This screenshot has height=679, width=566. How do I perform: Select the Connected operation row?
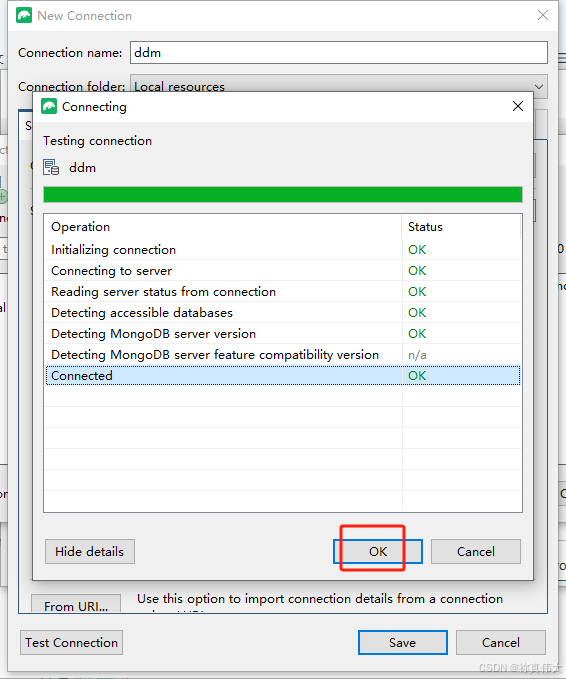pyautogui.click(x=283, y=375)
